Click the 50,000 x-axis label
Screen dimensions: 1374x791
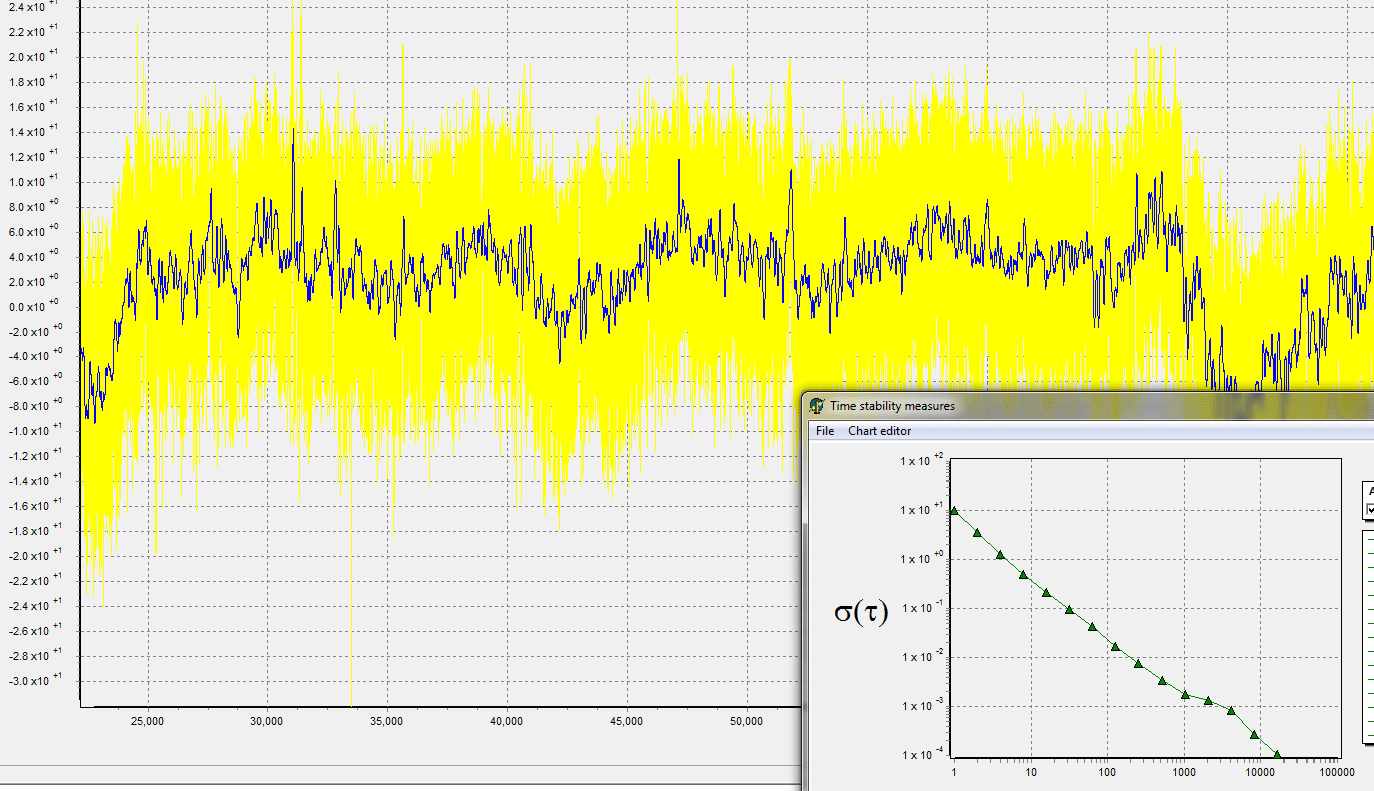coord(747,721)
